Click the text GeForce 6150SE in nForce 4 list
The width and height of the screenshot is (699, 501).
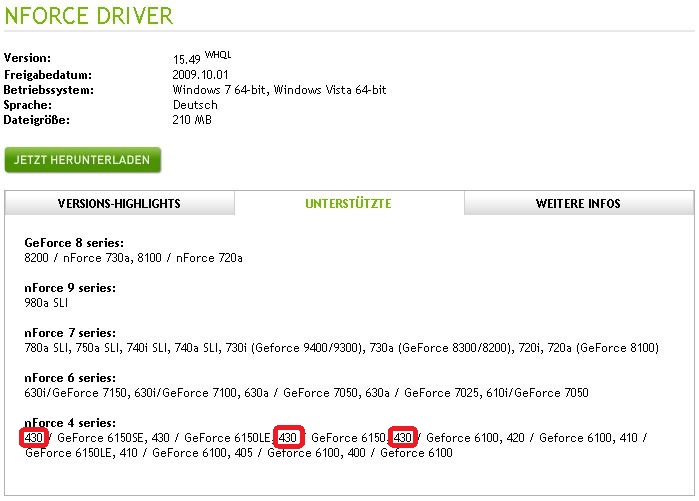click(100, 438)
